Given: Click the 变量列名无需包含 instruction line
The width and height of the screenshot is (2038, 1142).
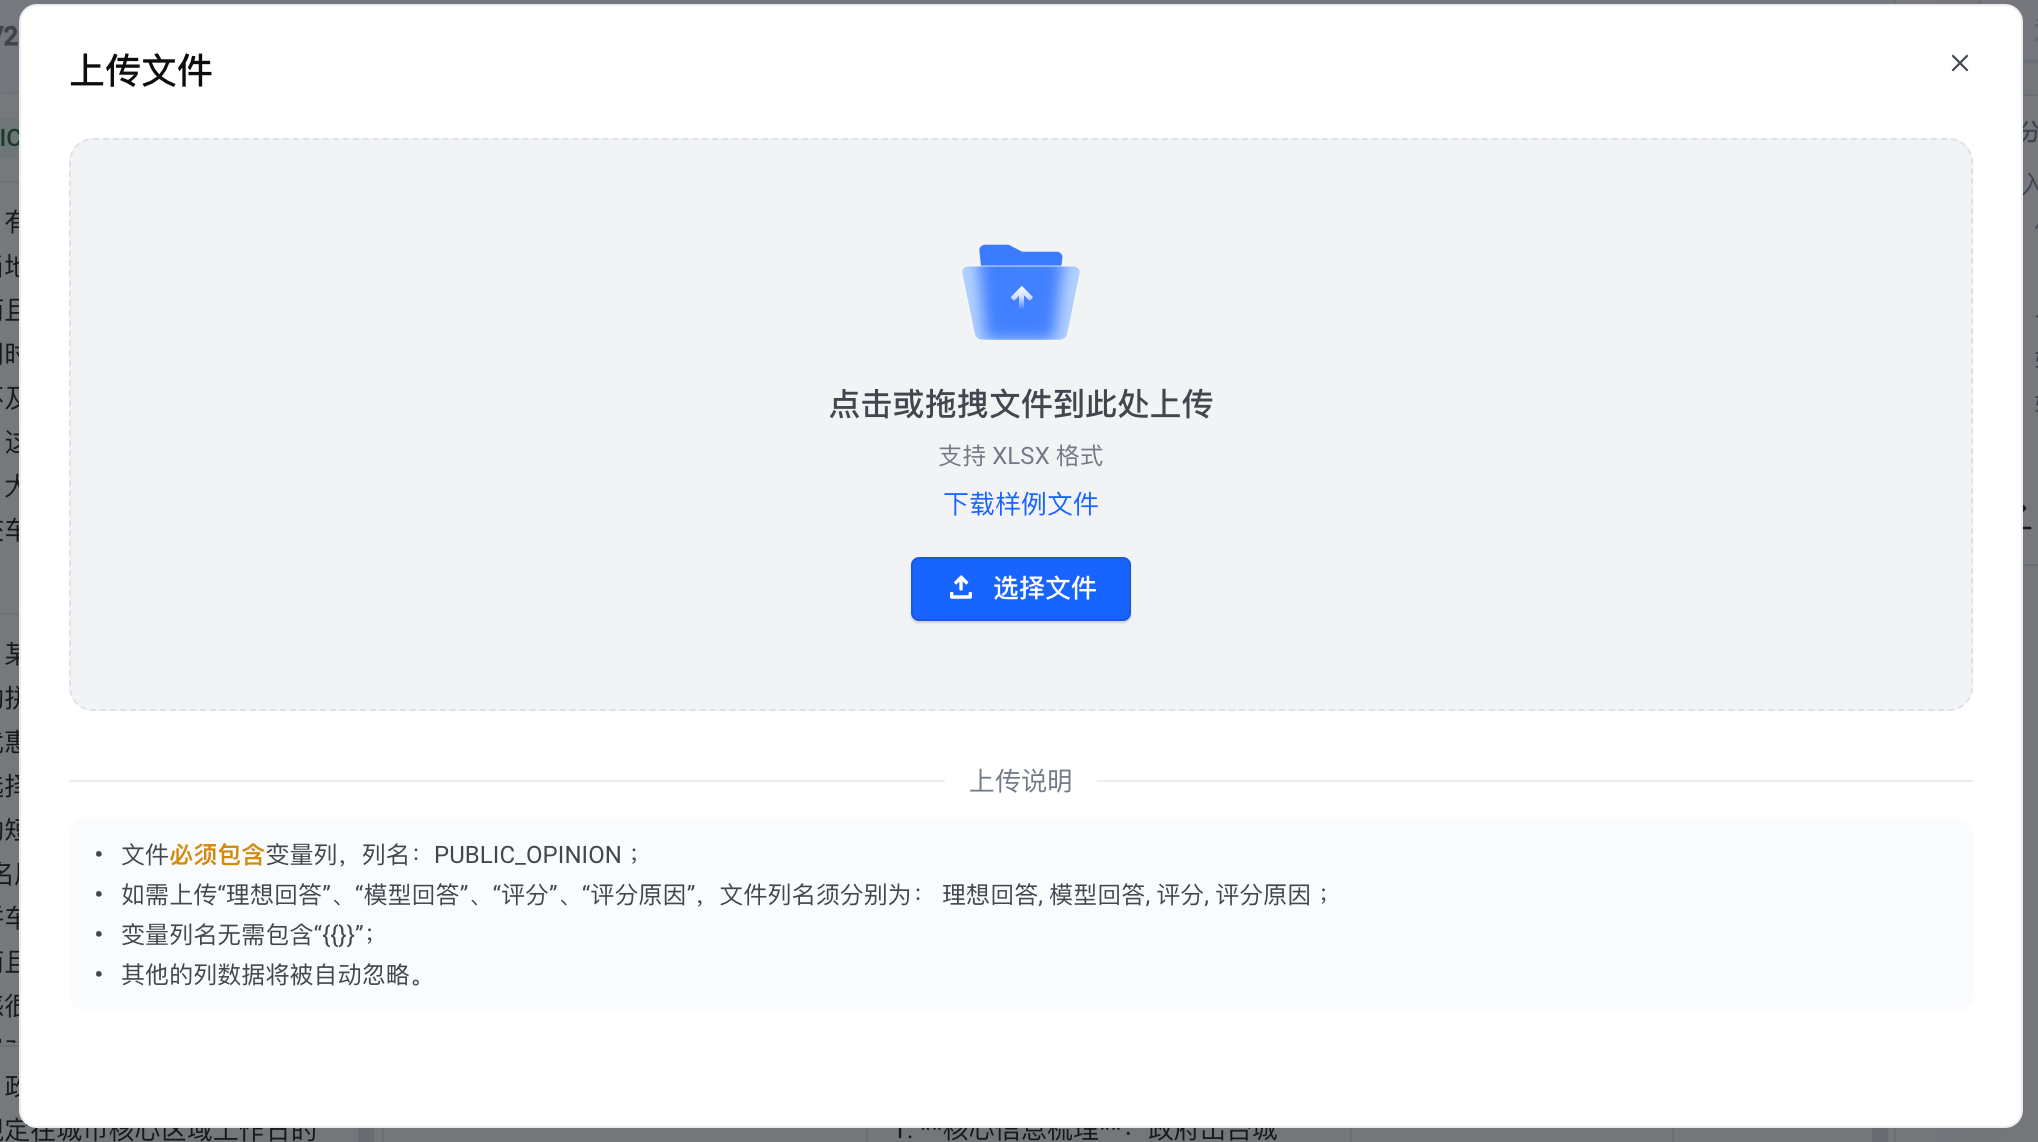Looking at the screenshot, I should pos(247,935).
